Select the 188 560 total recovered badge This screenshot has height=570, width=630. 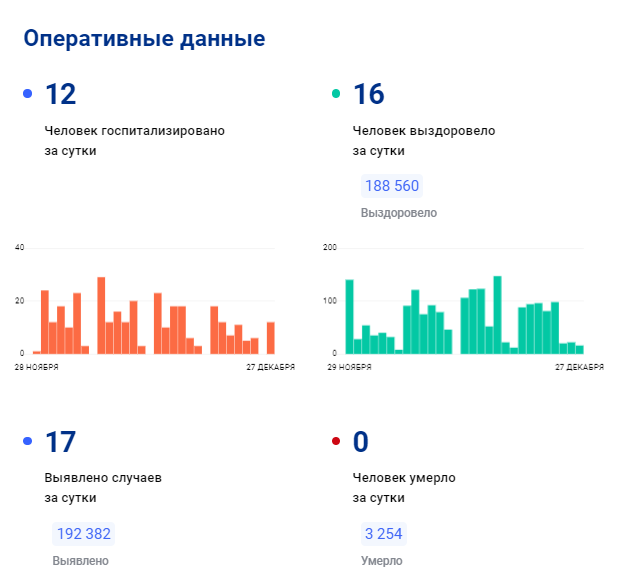(x=392, y=186)
